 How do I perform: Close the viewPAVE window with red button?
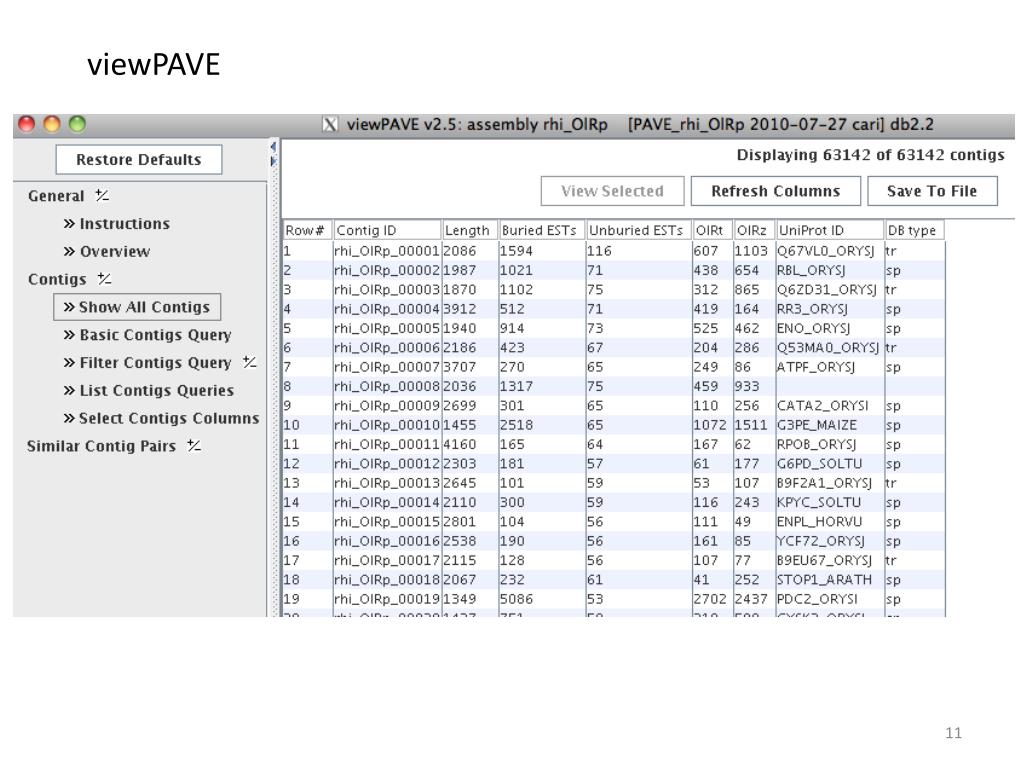tap(27, 124)
